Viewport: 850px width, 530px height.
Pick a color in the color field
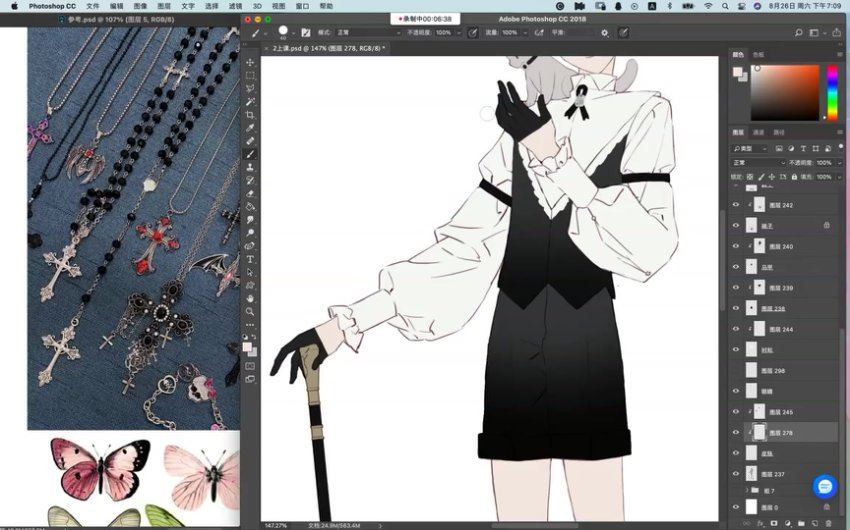click(784, 93)
